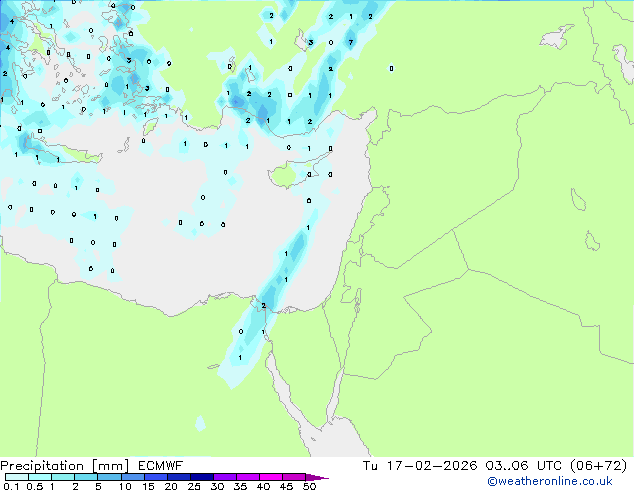634x490 pixels.
Task: Click the purple arrow tip at legend end
Action: click(x=317, y=477)
